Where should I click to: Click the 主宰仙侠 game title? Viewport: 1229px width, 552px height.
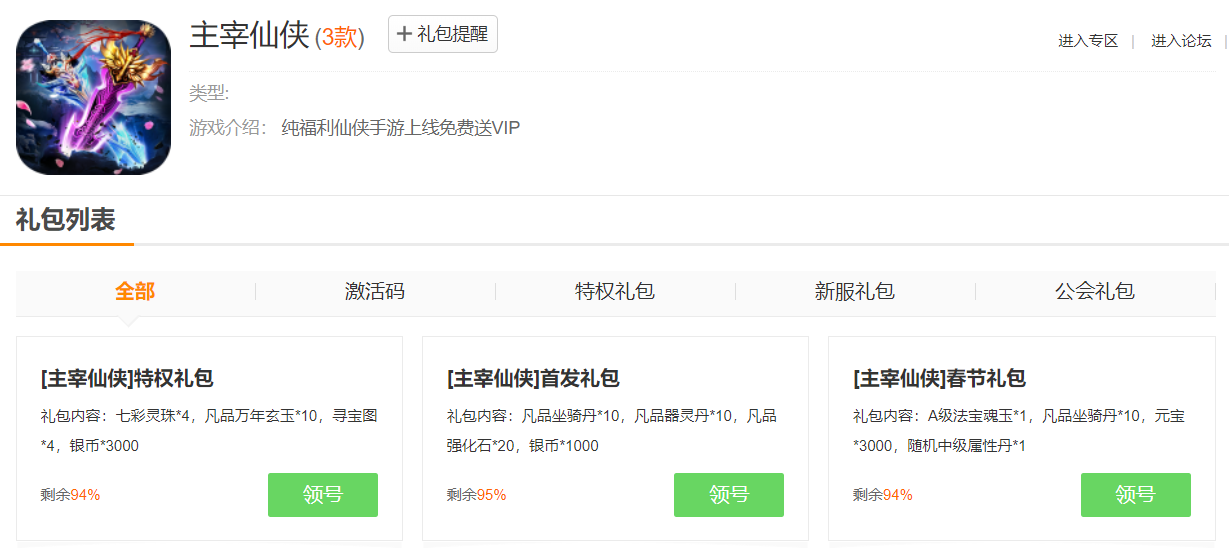(249, 36)
